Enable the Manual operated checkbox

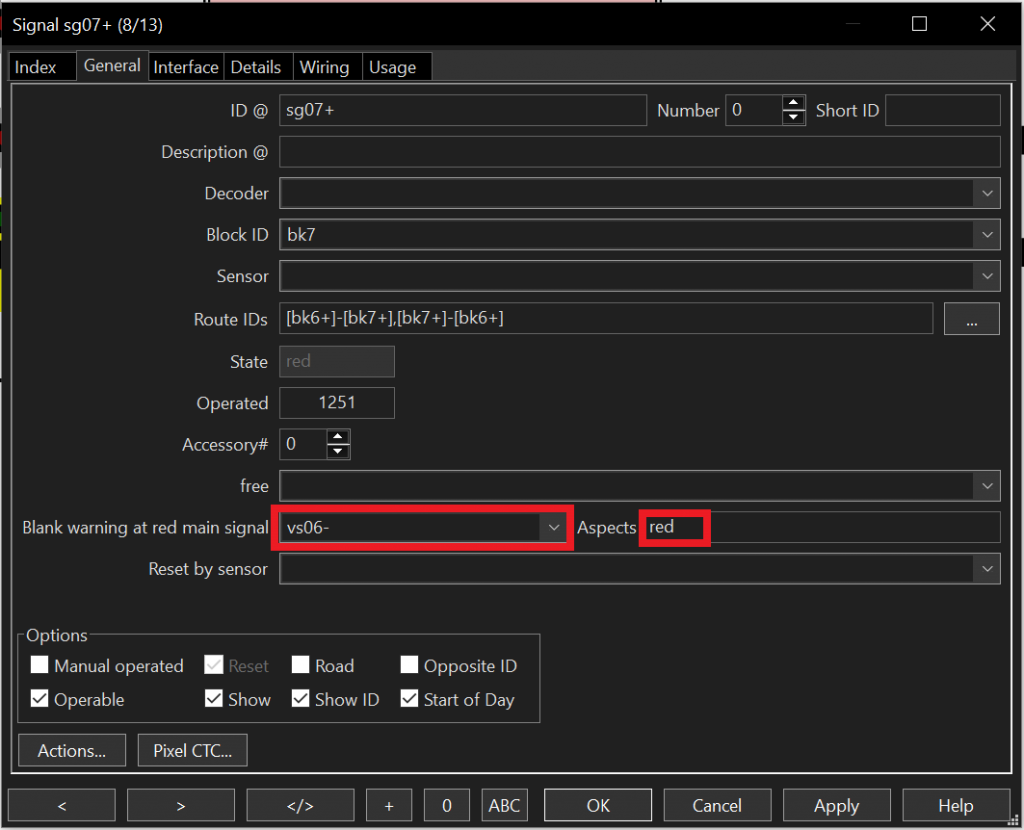[x=40, y=666]
